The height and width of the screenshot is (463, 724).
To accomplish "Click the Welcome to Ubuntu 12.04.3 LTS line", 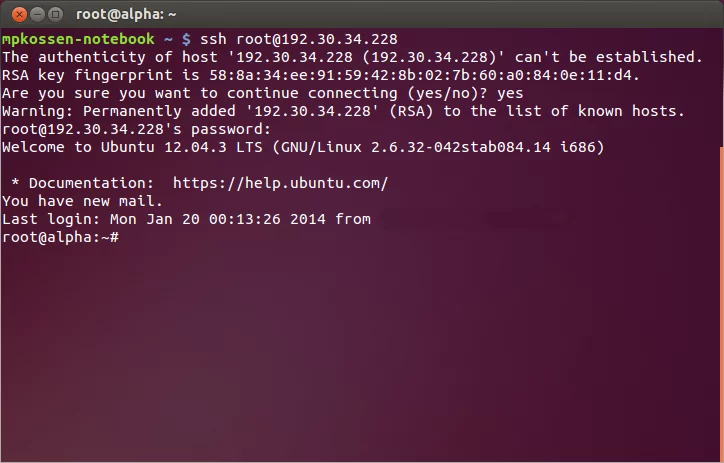I will [x=303, y=147].
